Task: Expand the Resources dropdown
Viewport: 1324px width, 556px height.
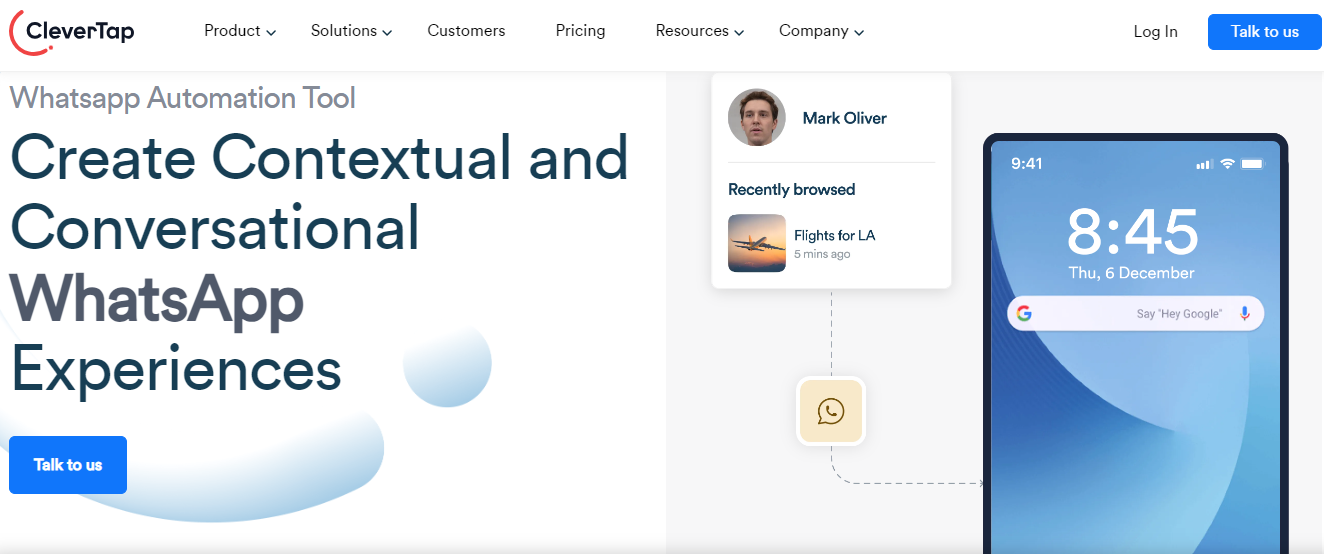Action: click(699, 31)
